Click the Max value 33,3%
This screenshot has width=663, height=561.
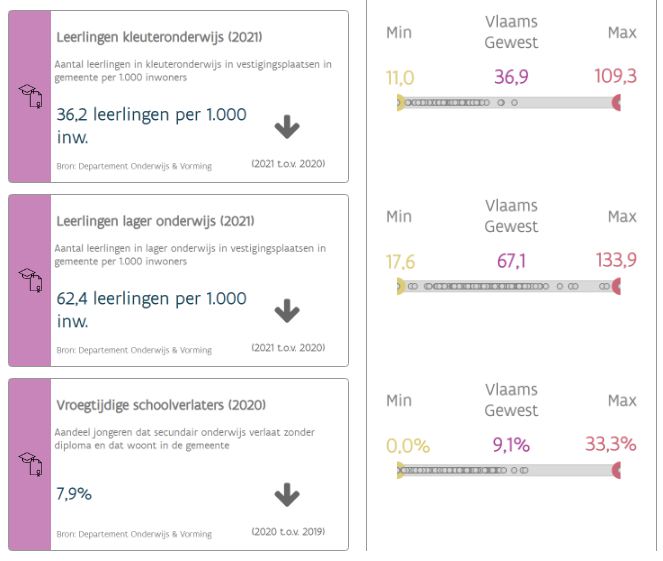pyautogui.click(x=610, y=444)
